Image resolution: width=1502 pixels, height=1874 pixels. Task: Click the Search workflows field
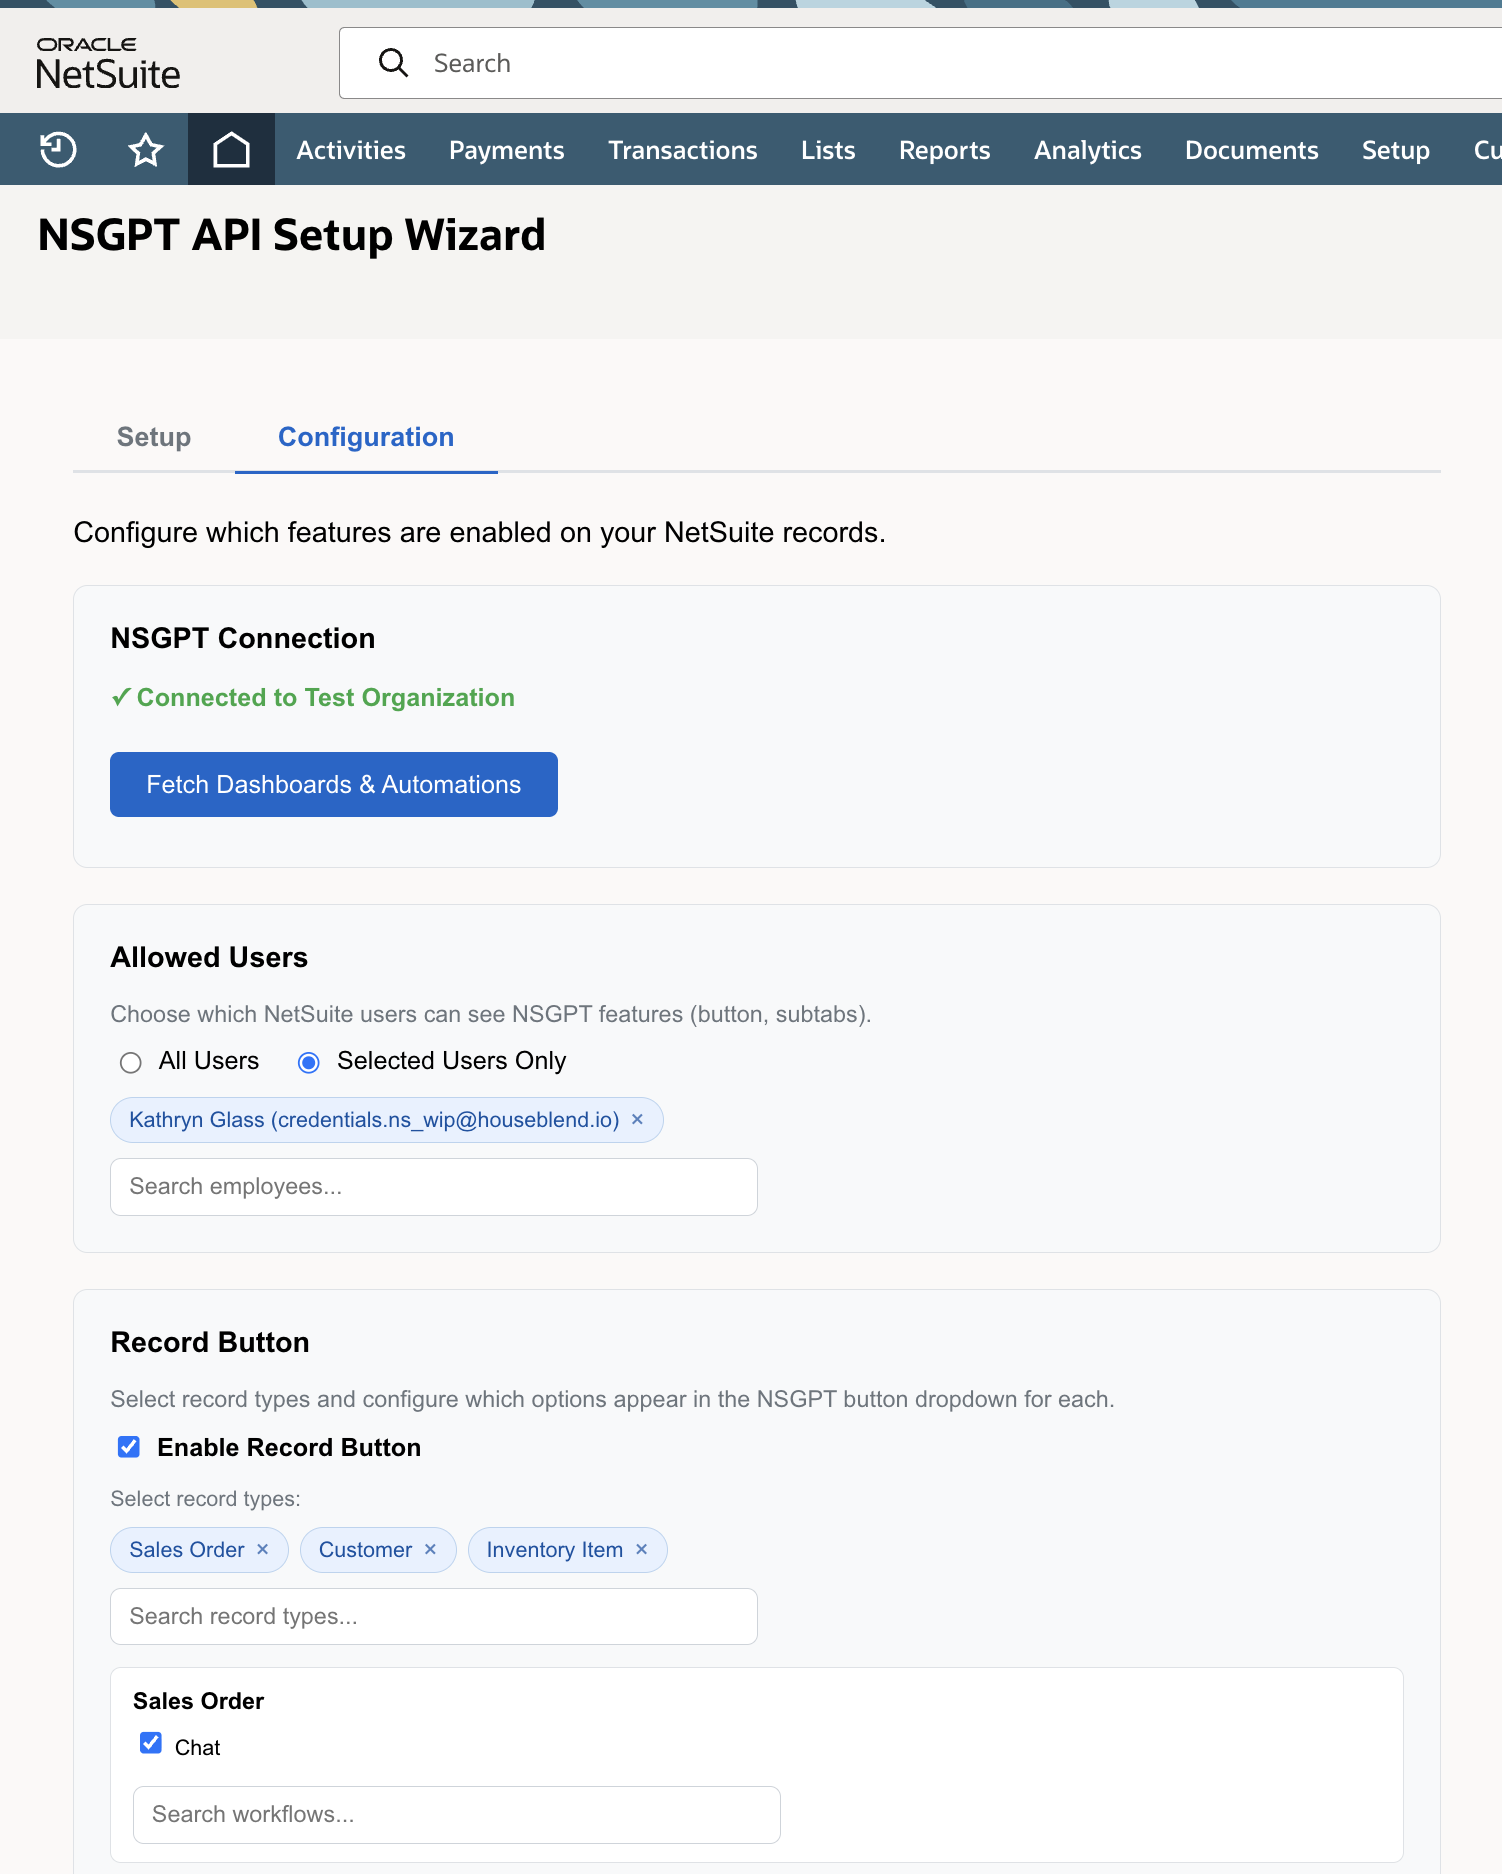click(455, 1814)
